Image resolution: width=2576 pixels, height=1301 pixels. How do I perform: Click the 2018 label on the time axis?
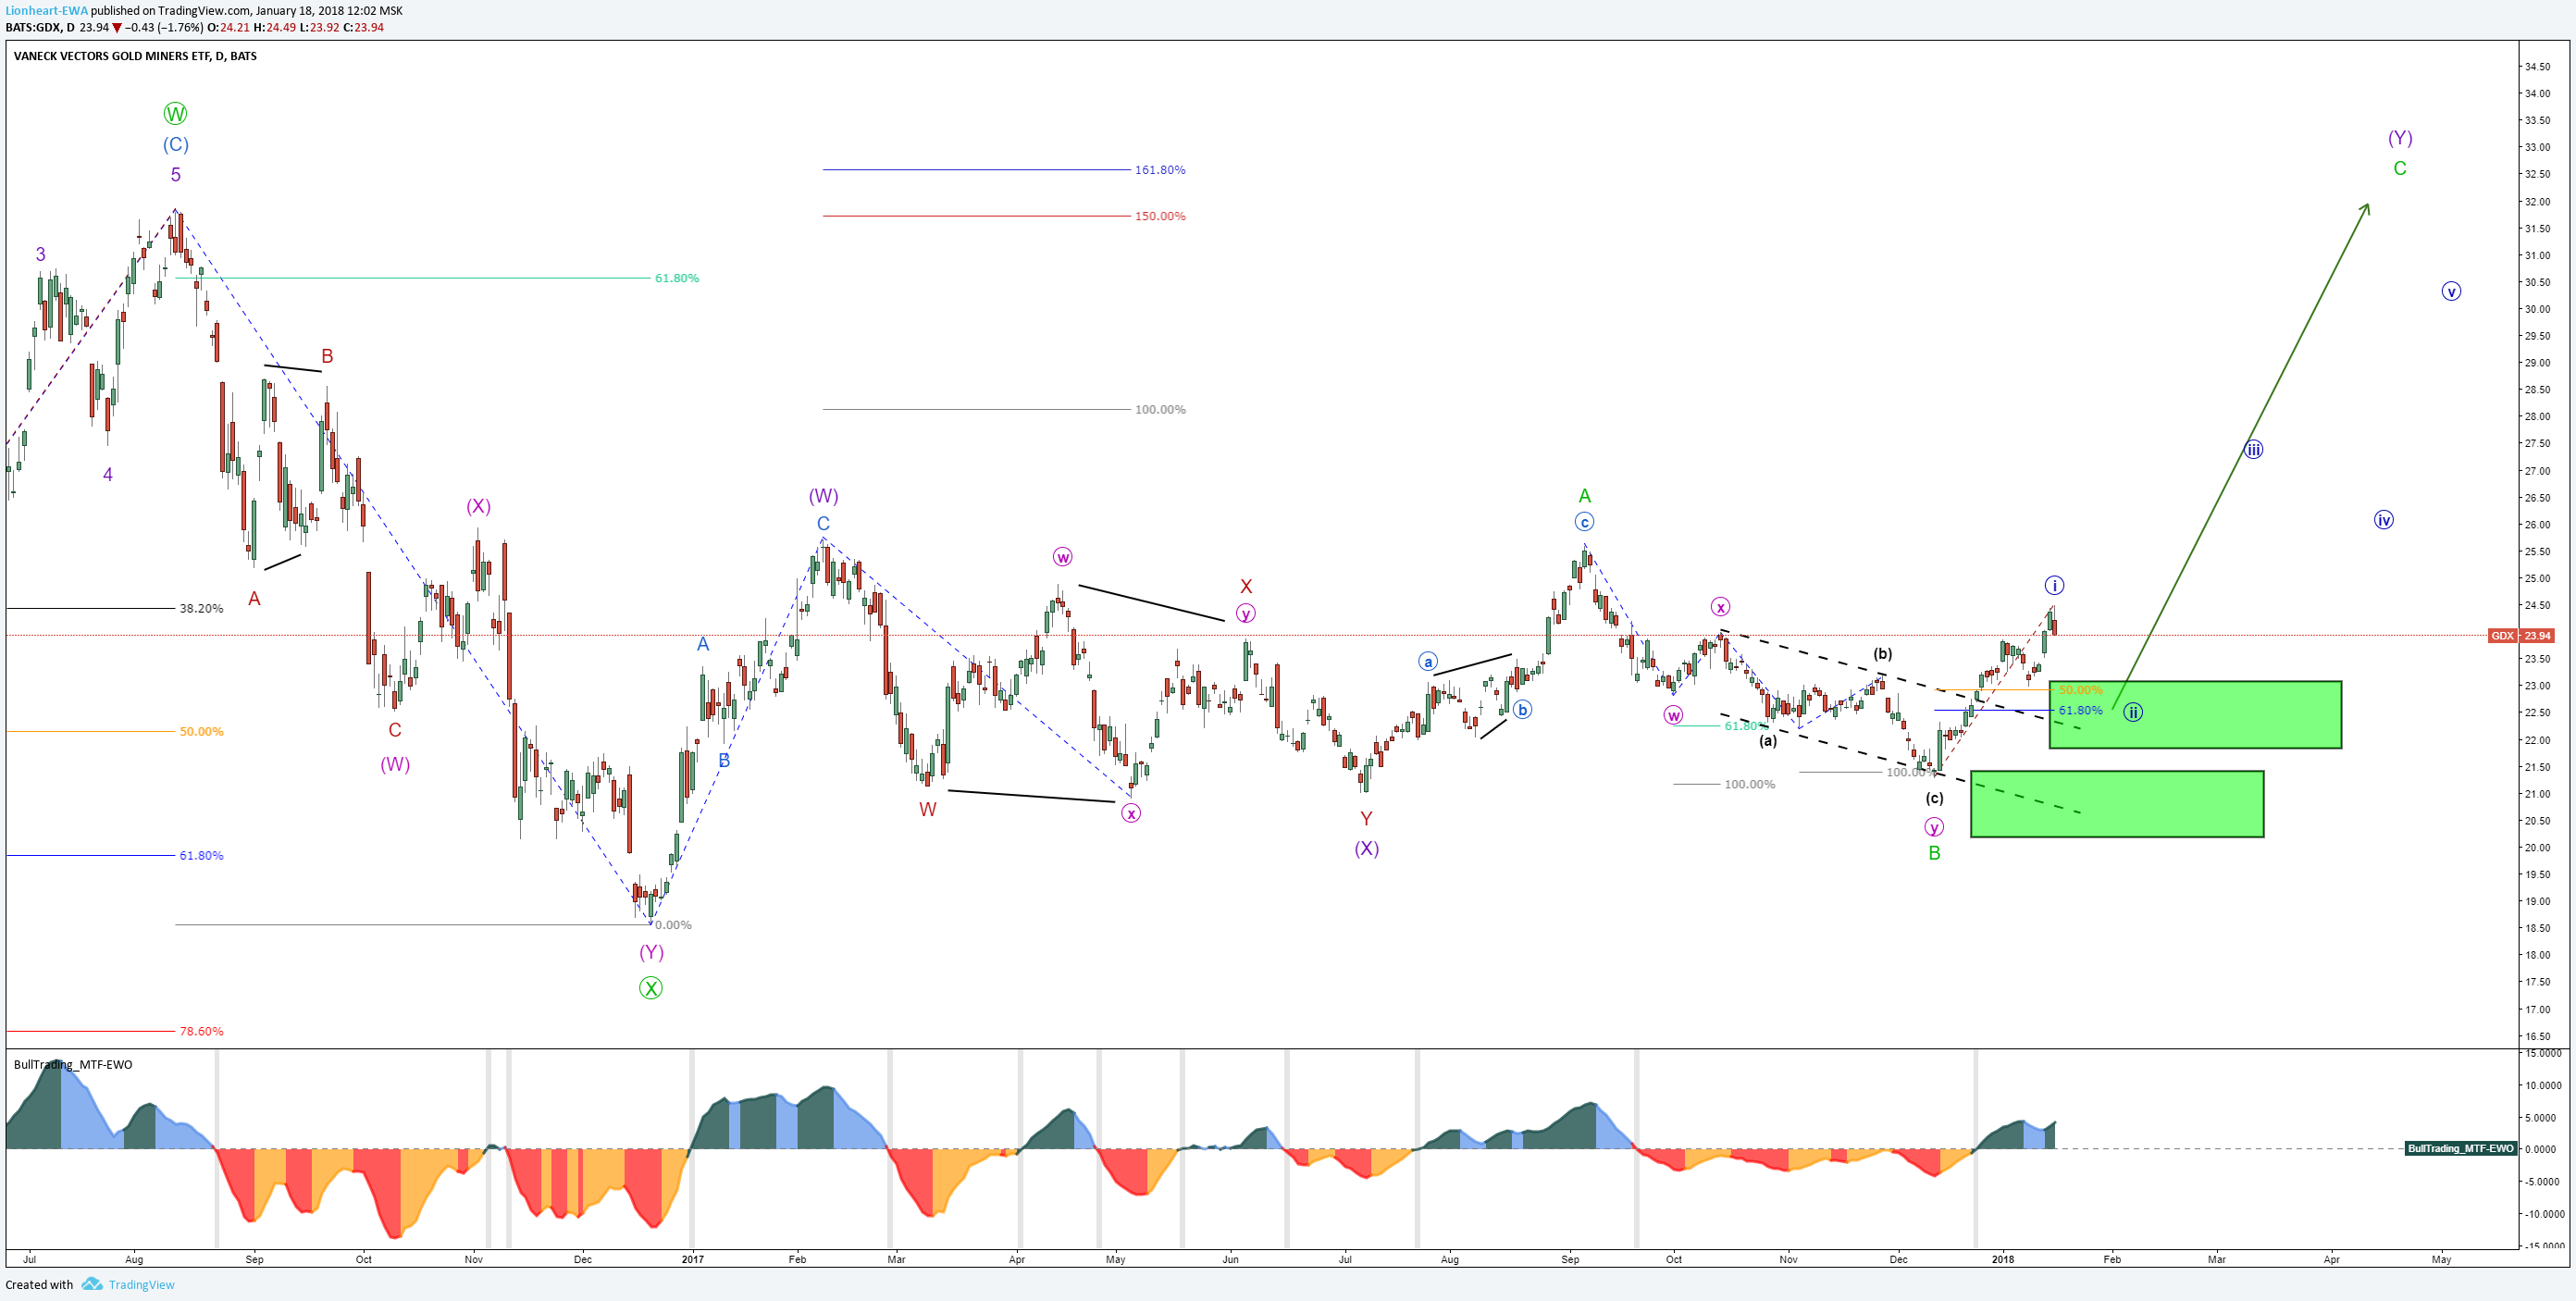pyautogui.click(x=2002, y=1259)
